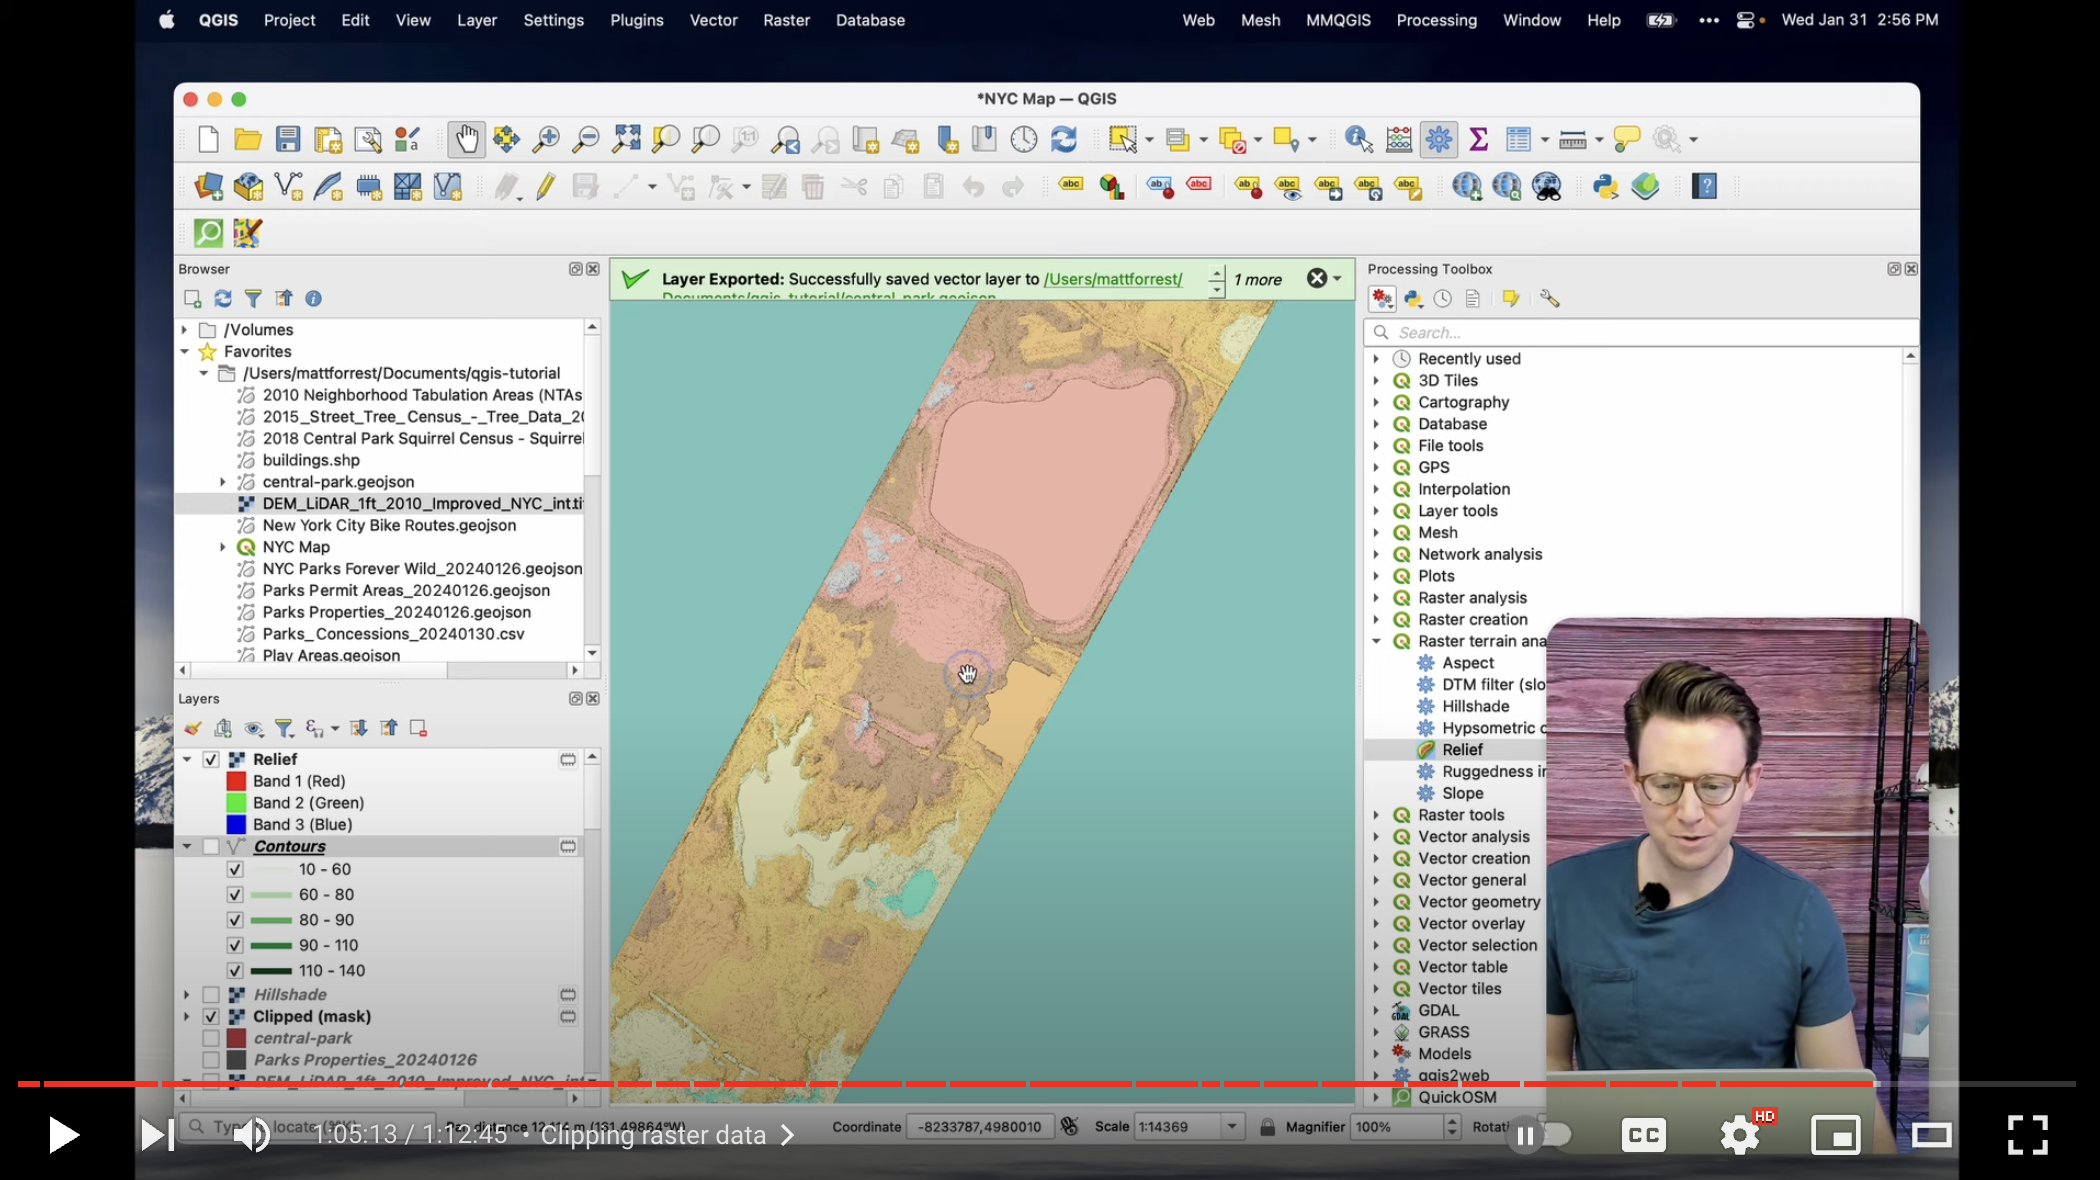Screen dimensions: 2100x1180
Task: Open Processing history clock icon
Action: 1442,298
